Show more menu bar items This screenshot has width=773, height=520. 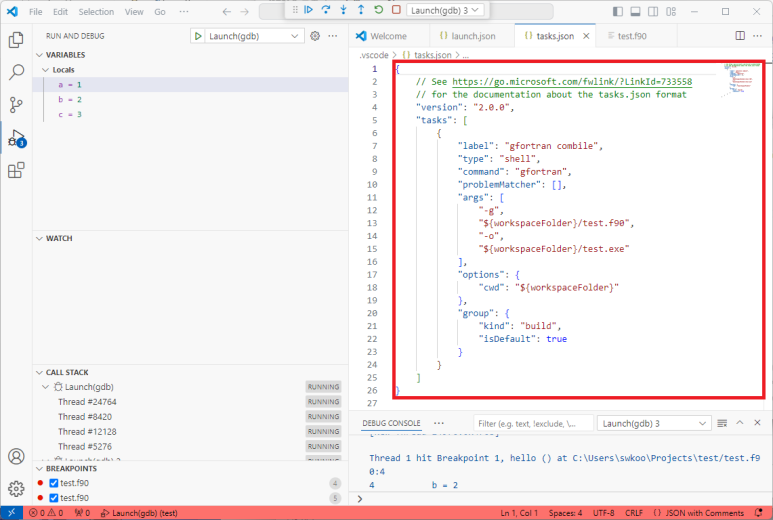[x=184, y=12]
